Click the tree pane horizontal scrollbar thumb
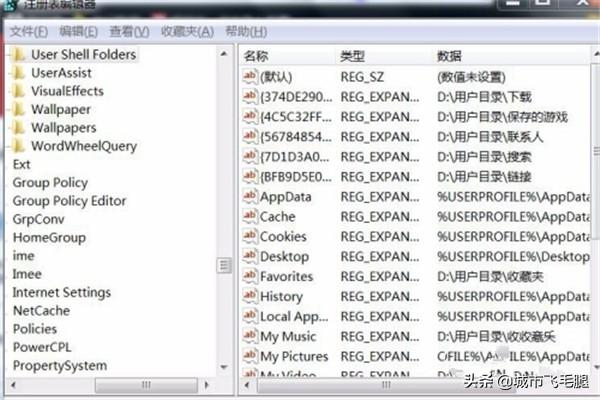Image resolution: width=600 pixels, height=400 pixels. click(x=146, y=385)
